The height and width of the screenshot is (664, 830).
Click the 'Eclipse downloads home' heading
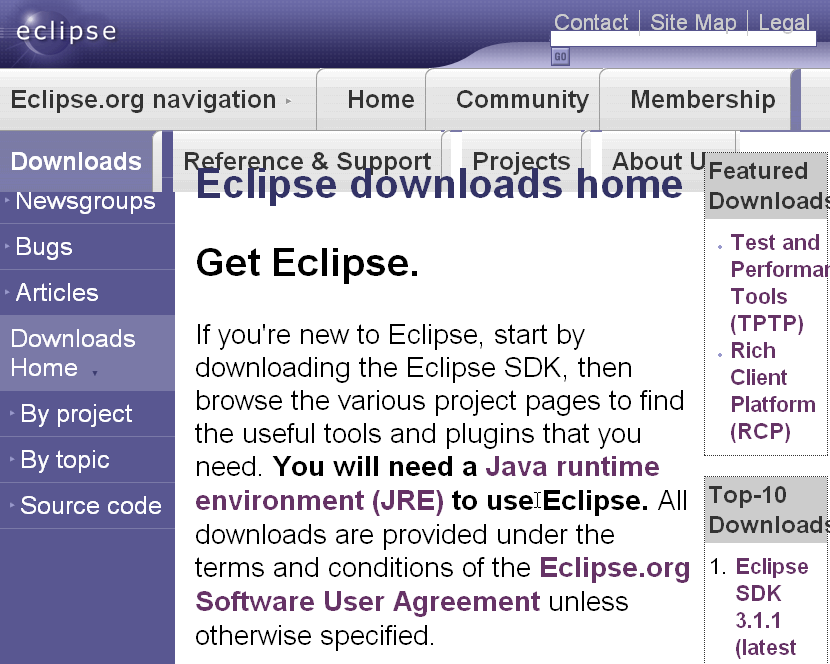439,184
